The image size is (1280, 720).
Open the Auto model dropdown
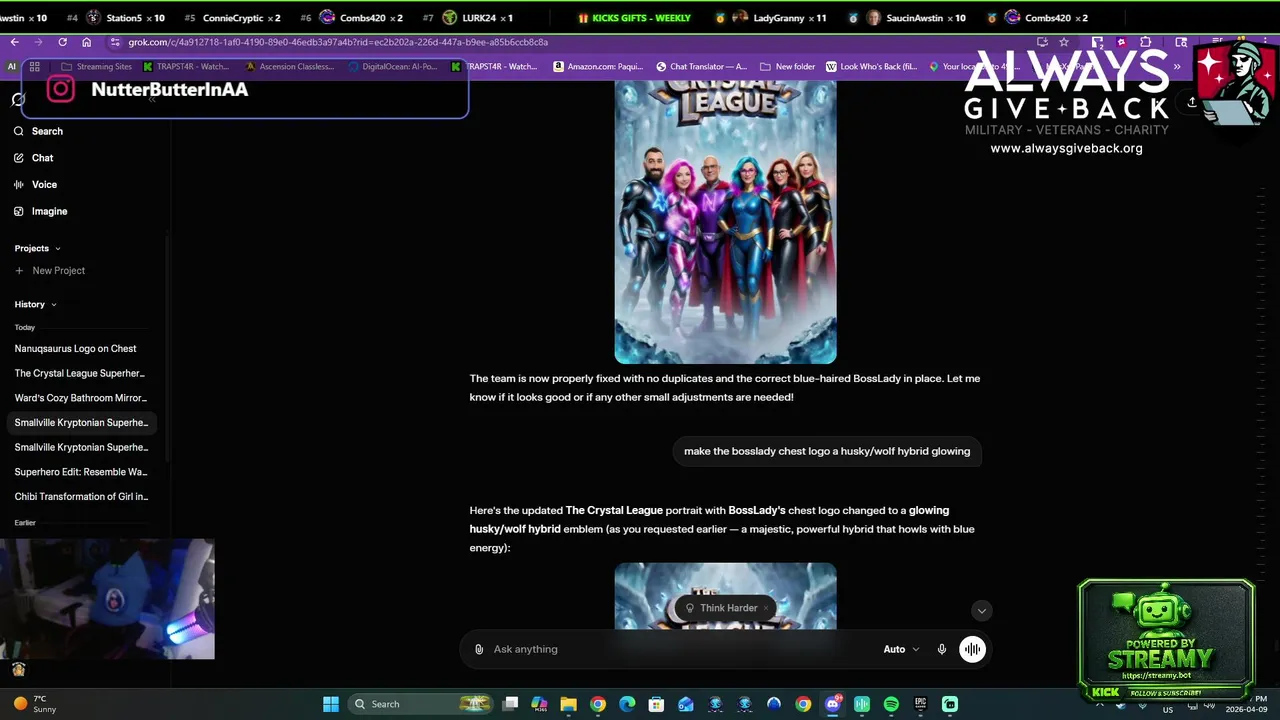[x=901, y=649]
